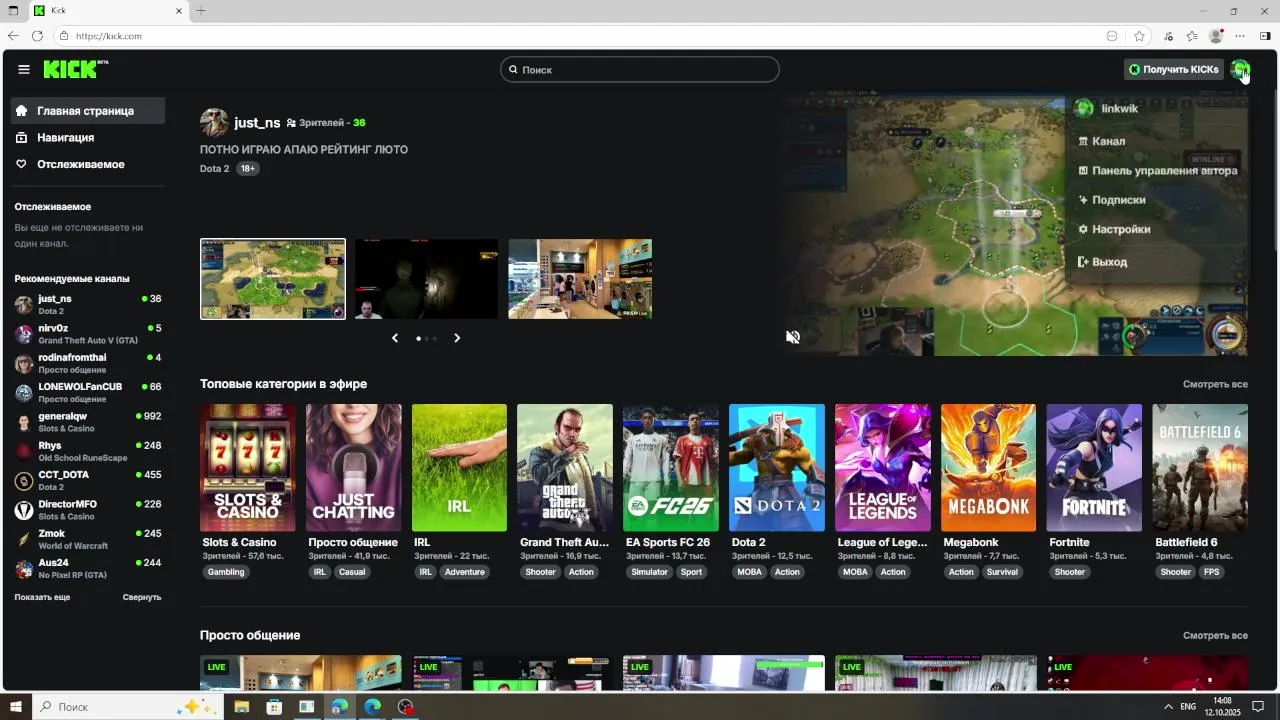The image size is (1280, 720).
Task: Click the Casual tag
Action: point(352,572)
